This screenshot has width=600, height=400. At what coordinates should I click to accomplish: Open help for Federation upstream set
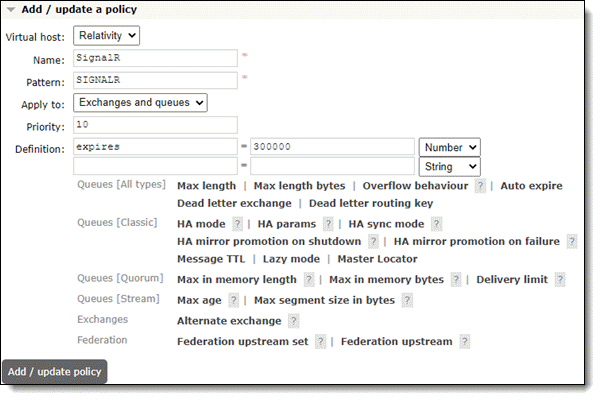321,342
